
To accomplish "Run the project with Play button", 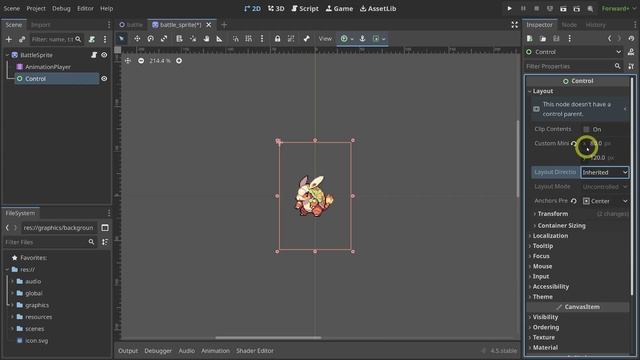I will click(x=509, y=8).
